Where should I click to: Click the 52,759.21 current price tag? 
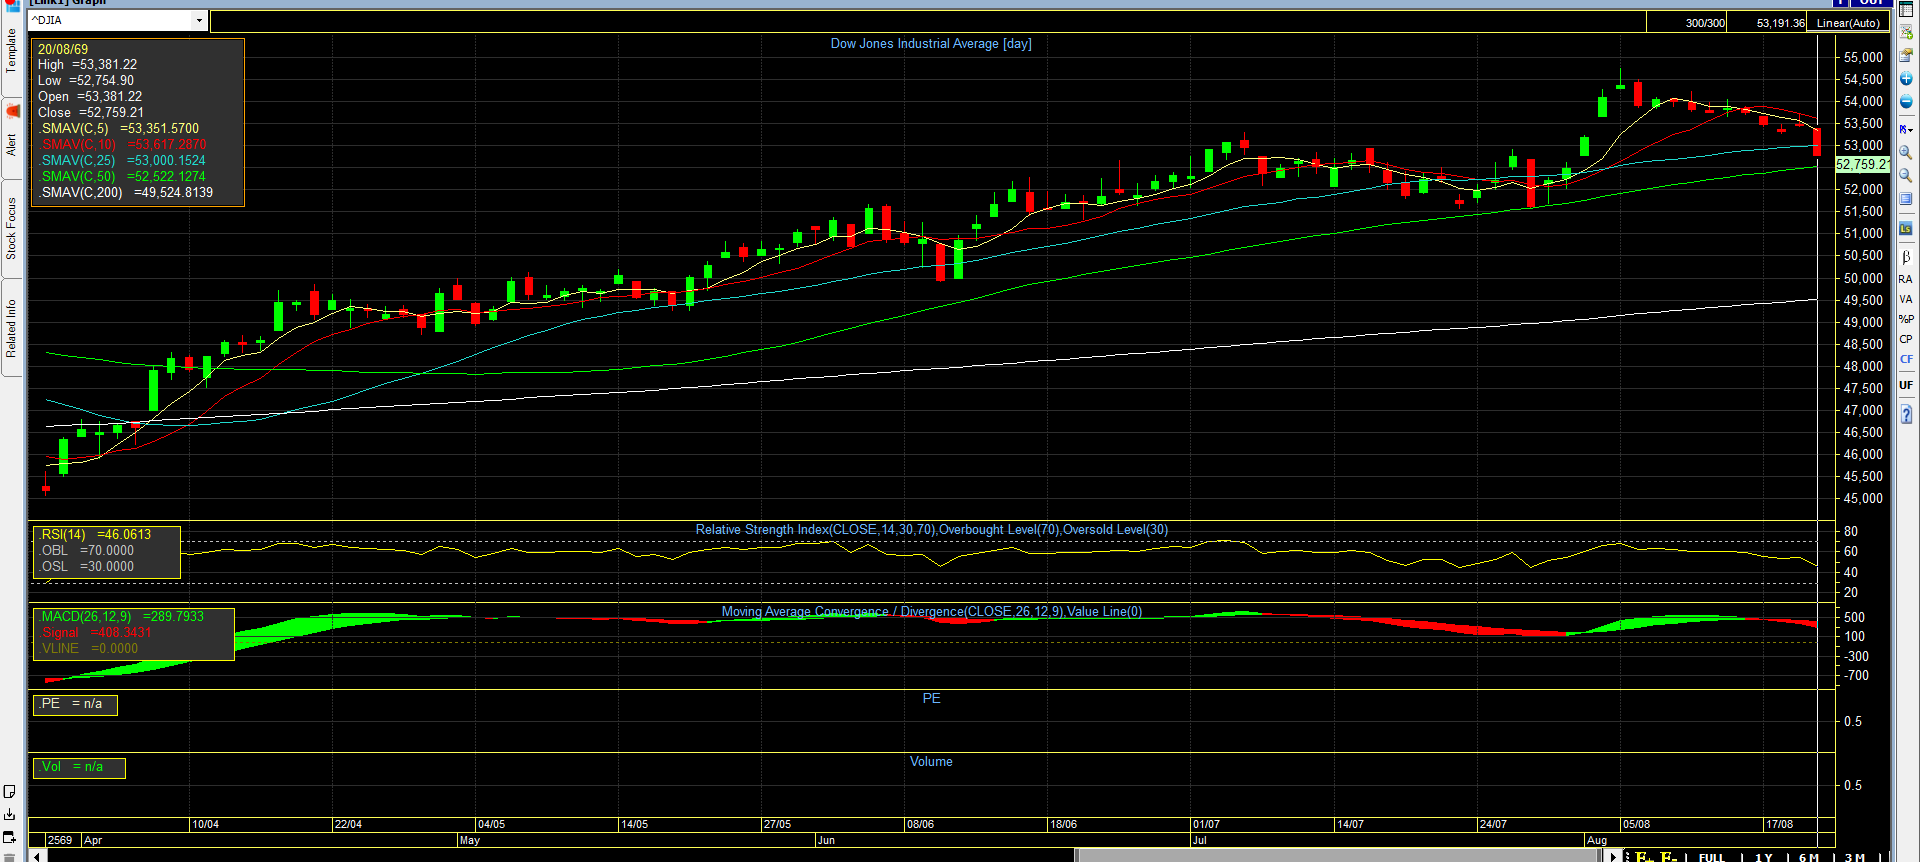point(1862,165)
